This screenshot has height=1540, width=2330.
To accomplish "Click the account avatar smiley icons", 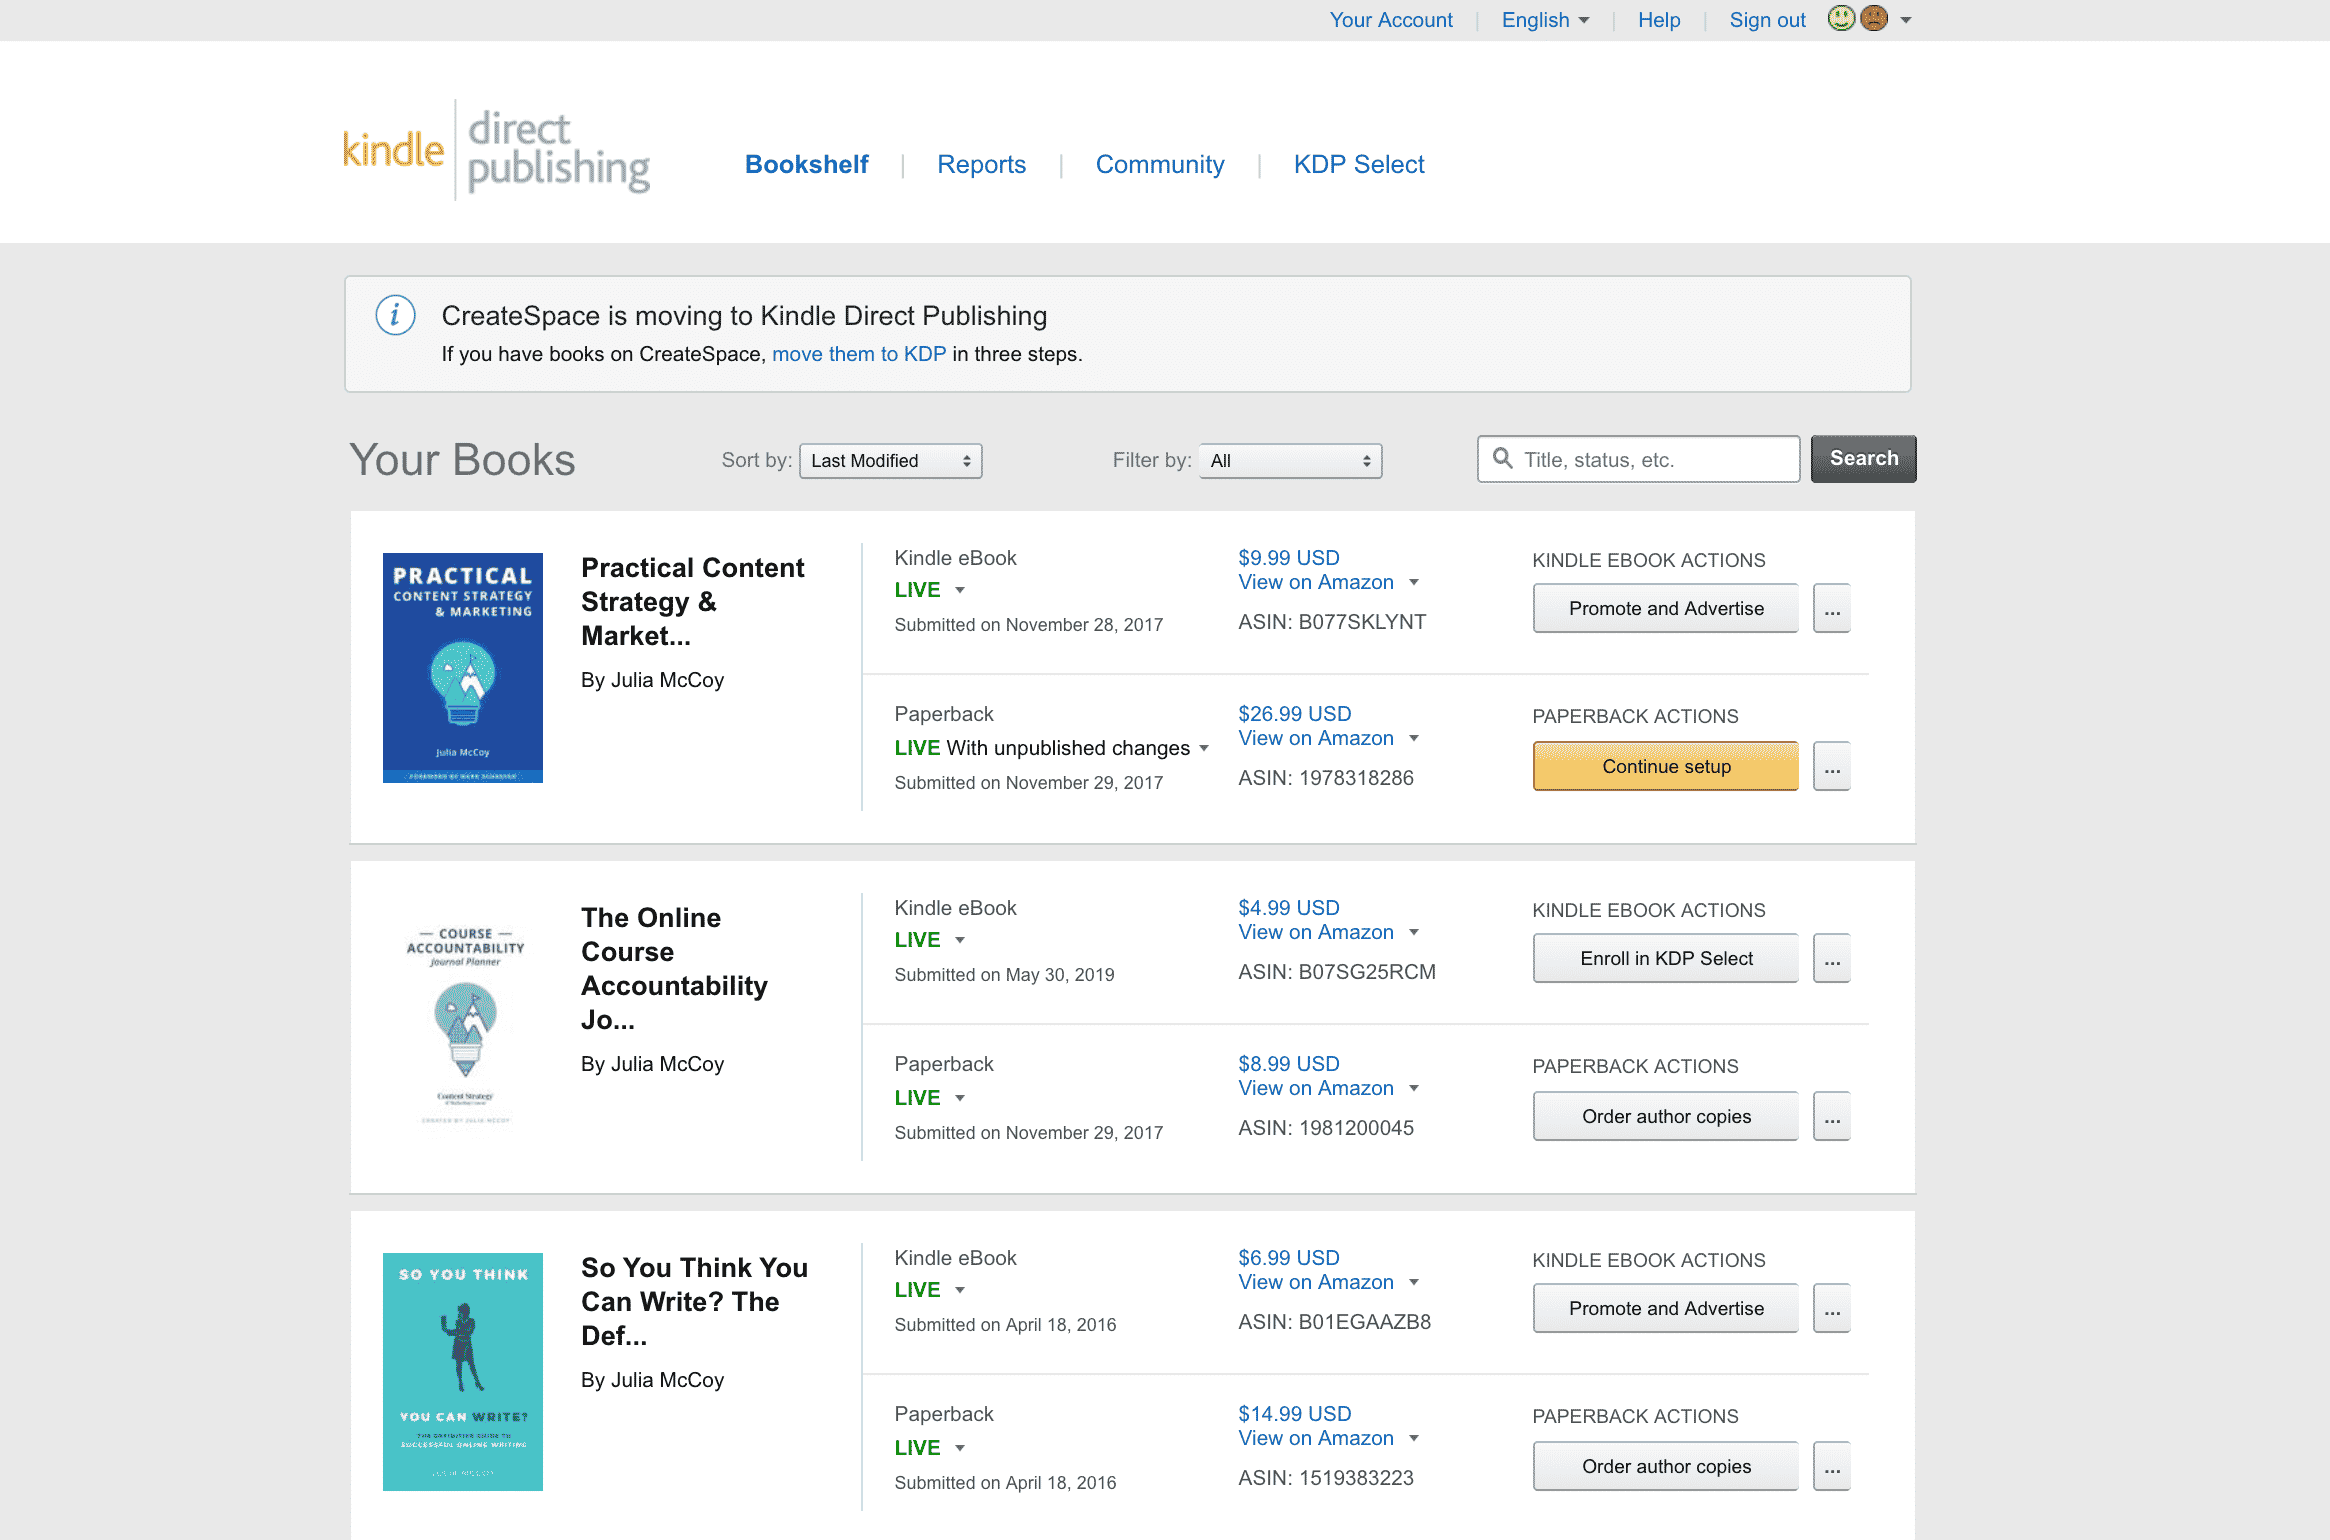I will (x=1858, y=19).
